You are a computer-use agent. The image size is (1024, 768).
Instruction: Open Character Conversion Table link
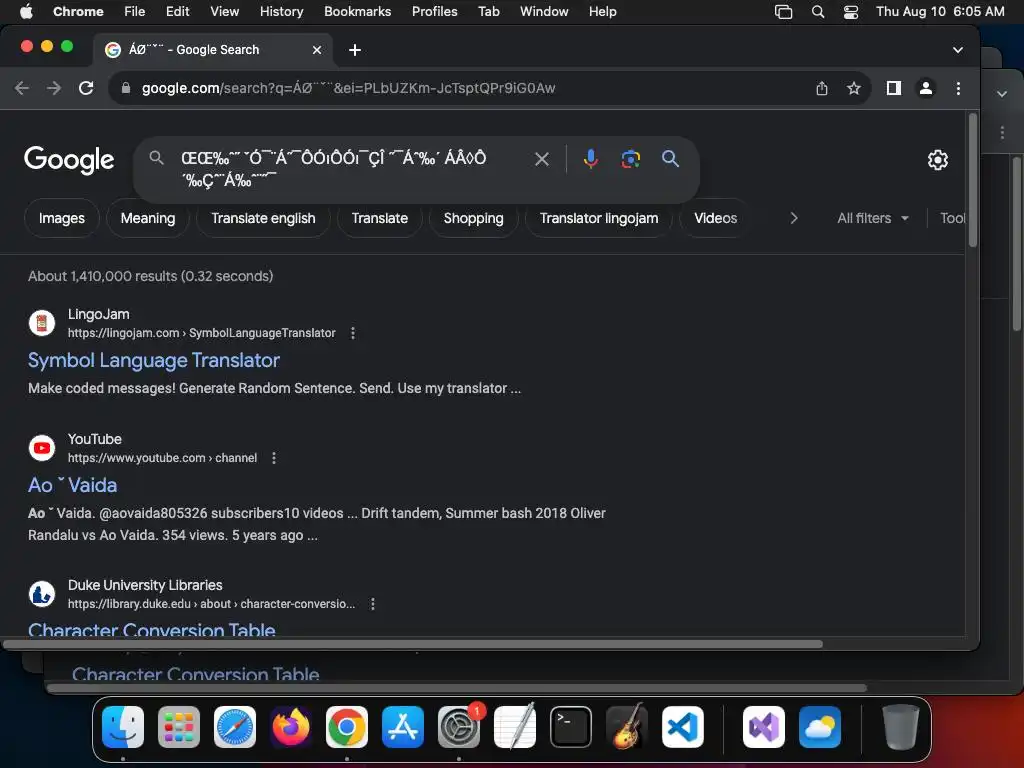coord(152,629)
